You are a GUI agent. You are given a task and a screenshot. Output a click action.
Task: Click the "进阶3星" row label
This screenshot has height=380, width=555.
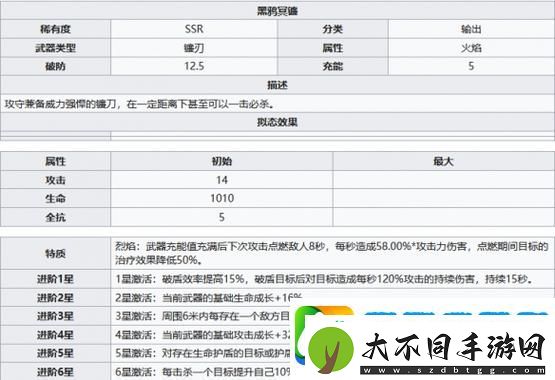pos(55,316)
